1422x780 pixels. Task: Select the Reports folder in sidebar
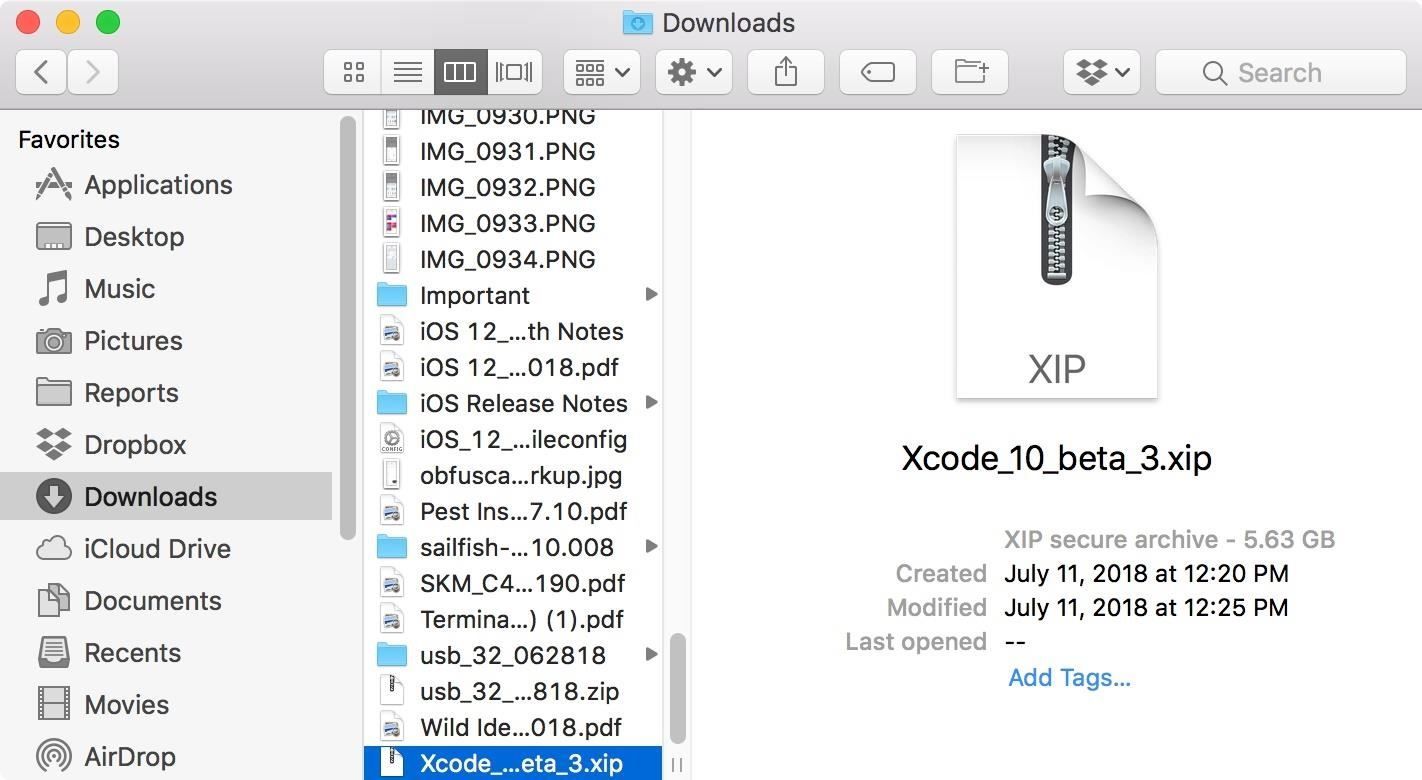(x=133, y=392)
